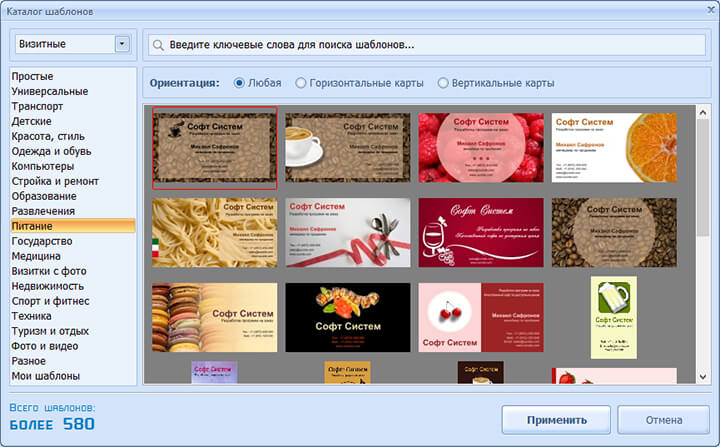Screen dimensions: 720x447
Task: Select the pasta background card template
Action: (214, 232)
